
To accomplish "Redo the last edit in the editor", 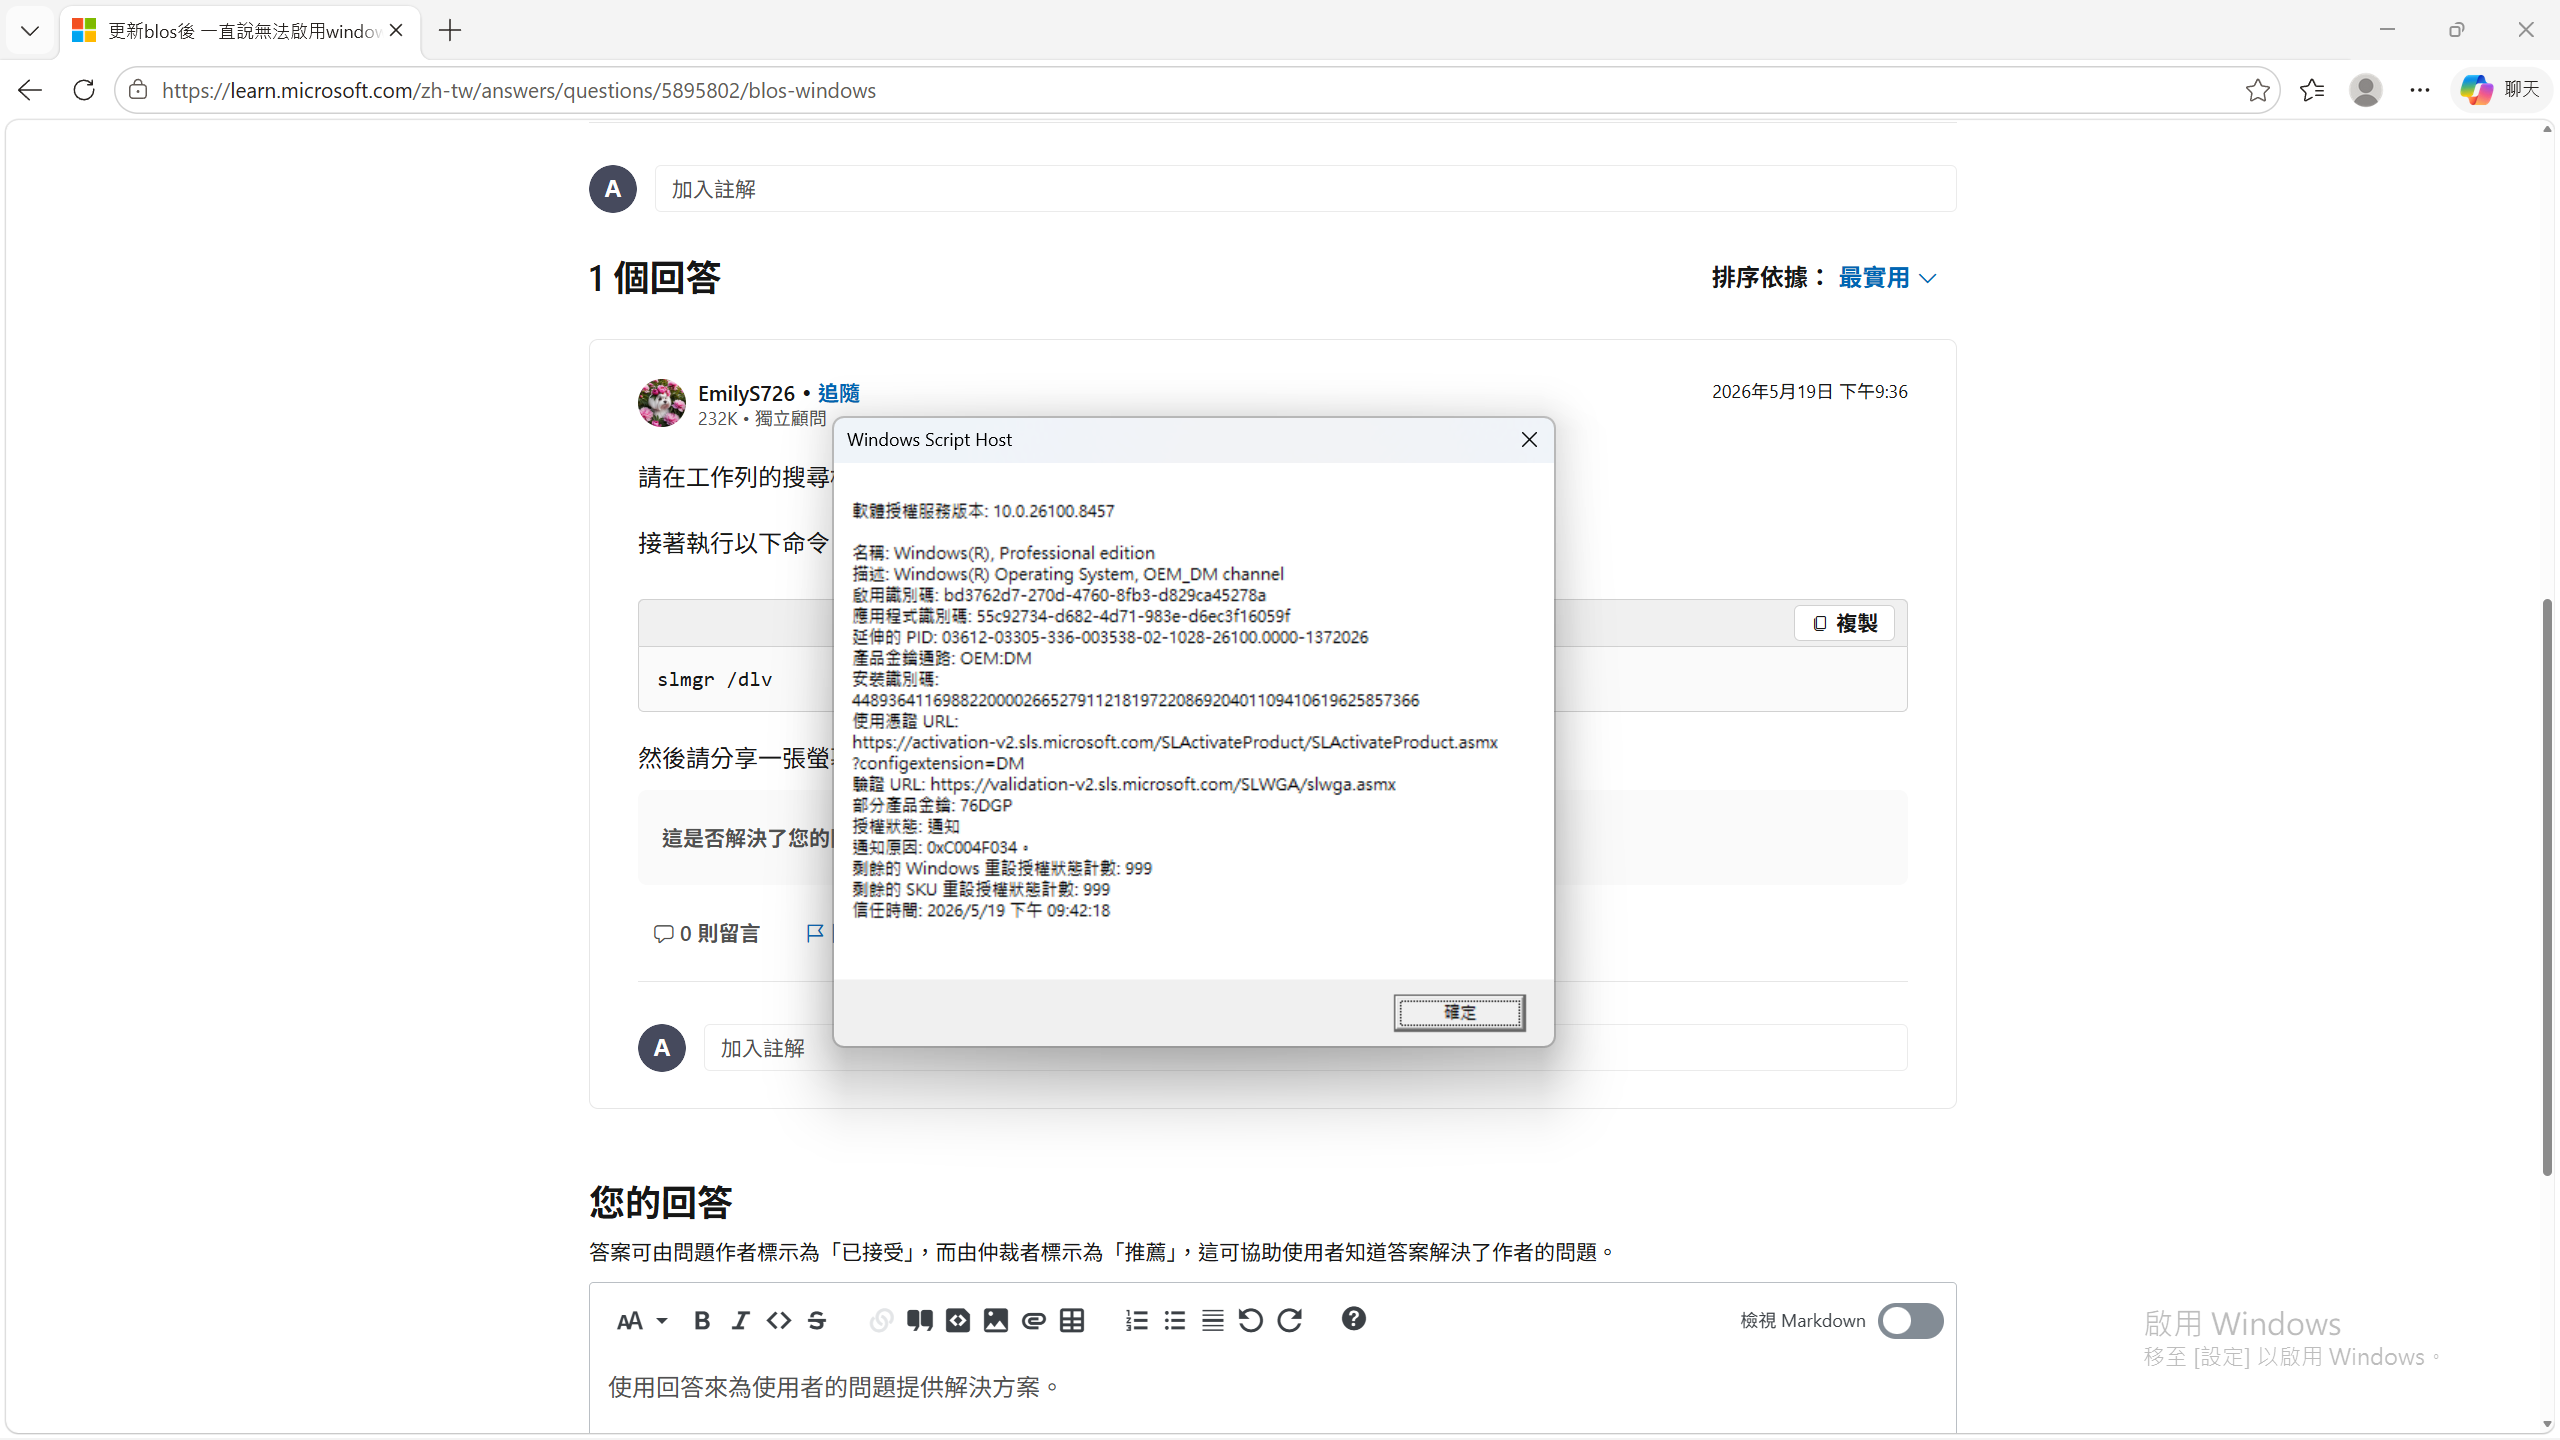I will pyautogui.click(x=1290, y=1321).
